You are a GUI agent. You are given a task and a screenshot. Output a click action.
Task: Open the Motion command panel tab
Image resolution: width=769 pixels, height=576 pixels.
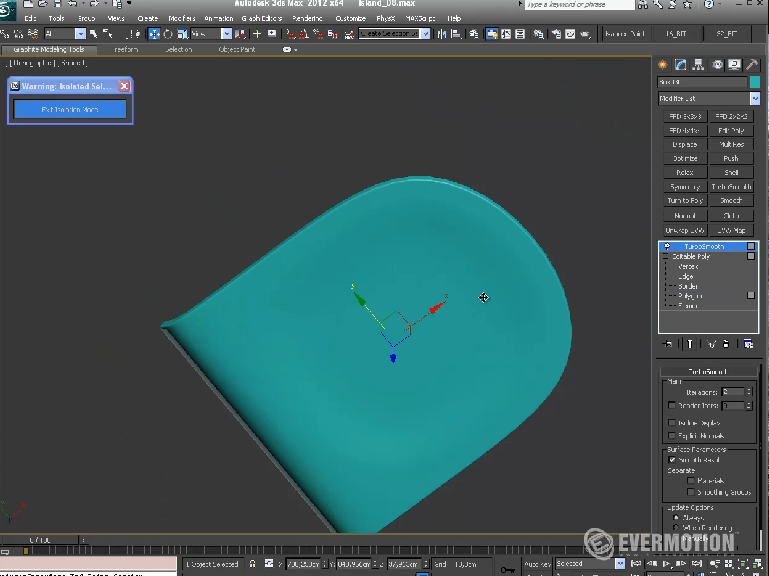pyautogui.click(x=717, y=65)
